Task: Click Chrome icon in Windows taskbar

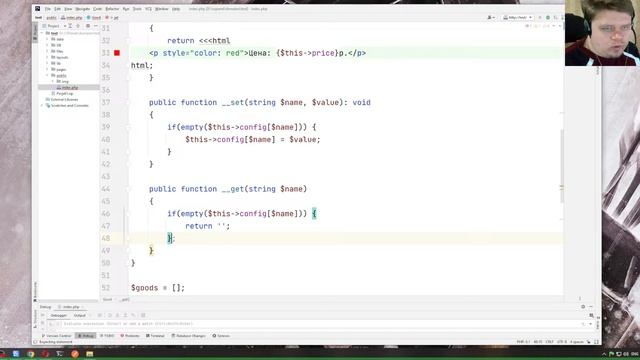Action: click(x=31, y=354)
